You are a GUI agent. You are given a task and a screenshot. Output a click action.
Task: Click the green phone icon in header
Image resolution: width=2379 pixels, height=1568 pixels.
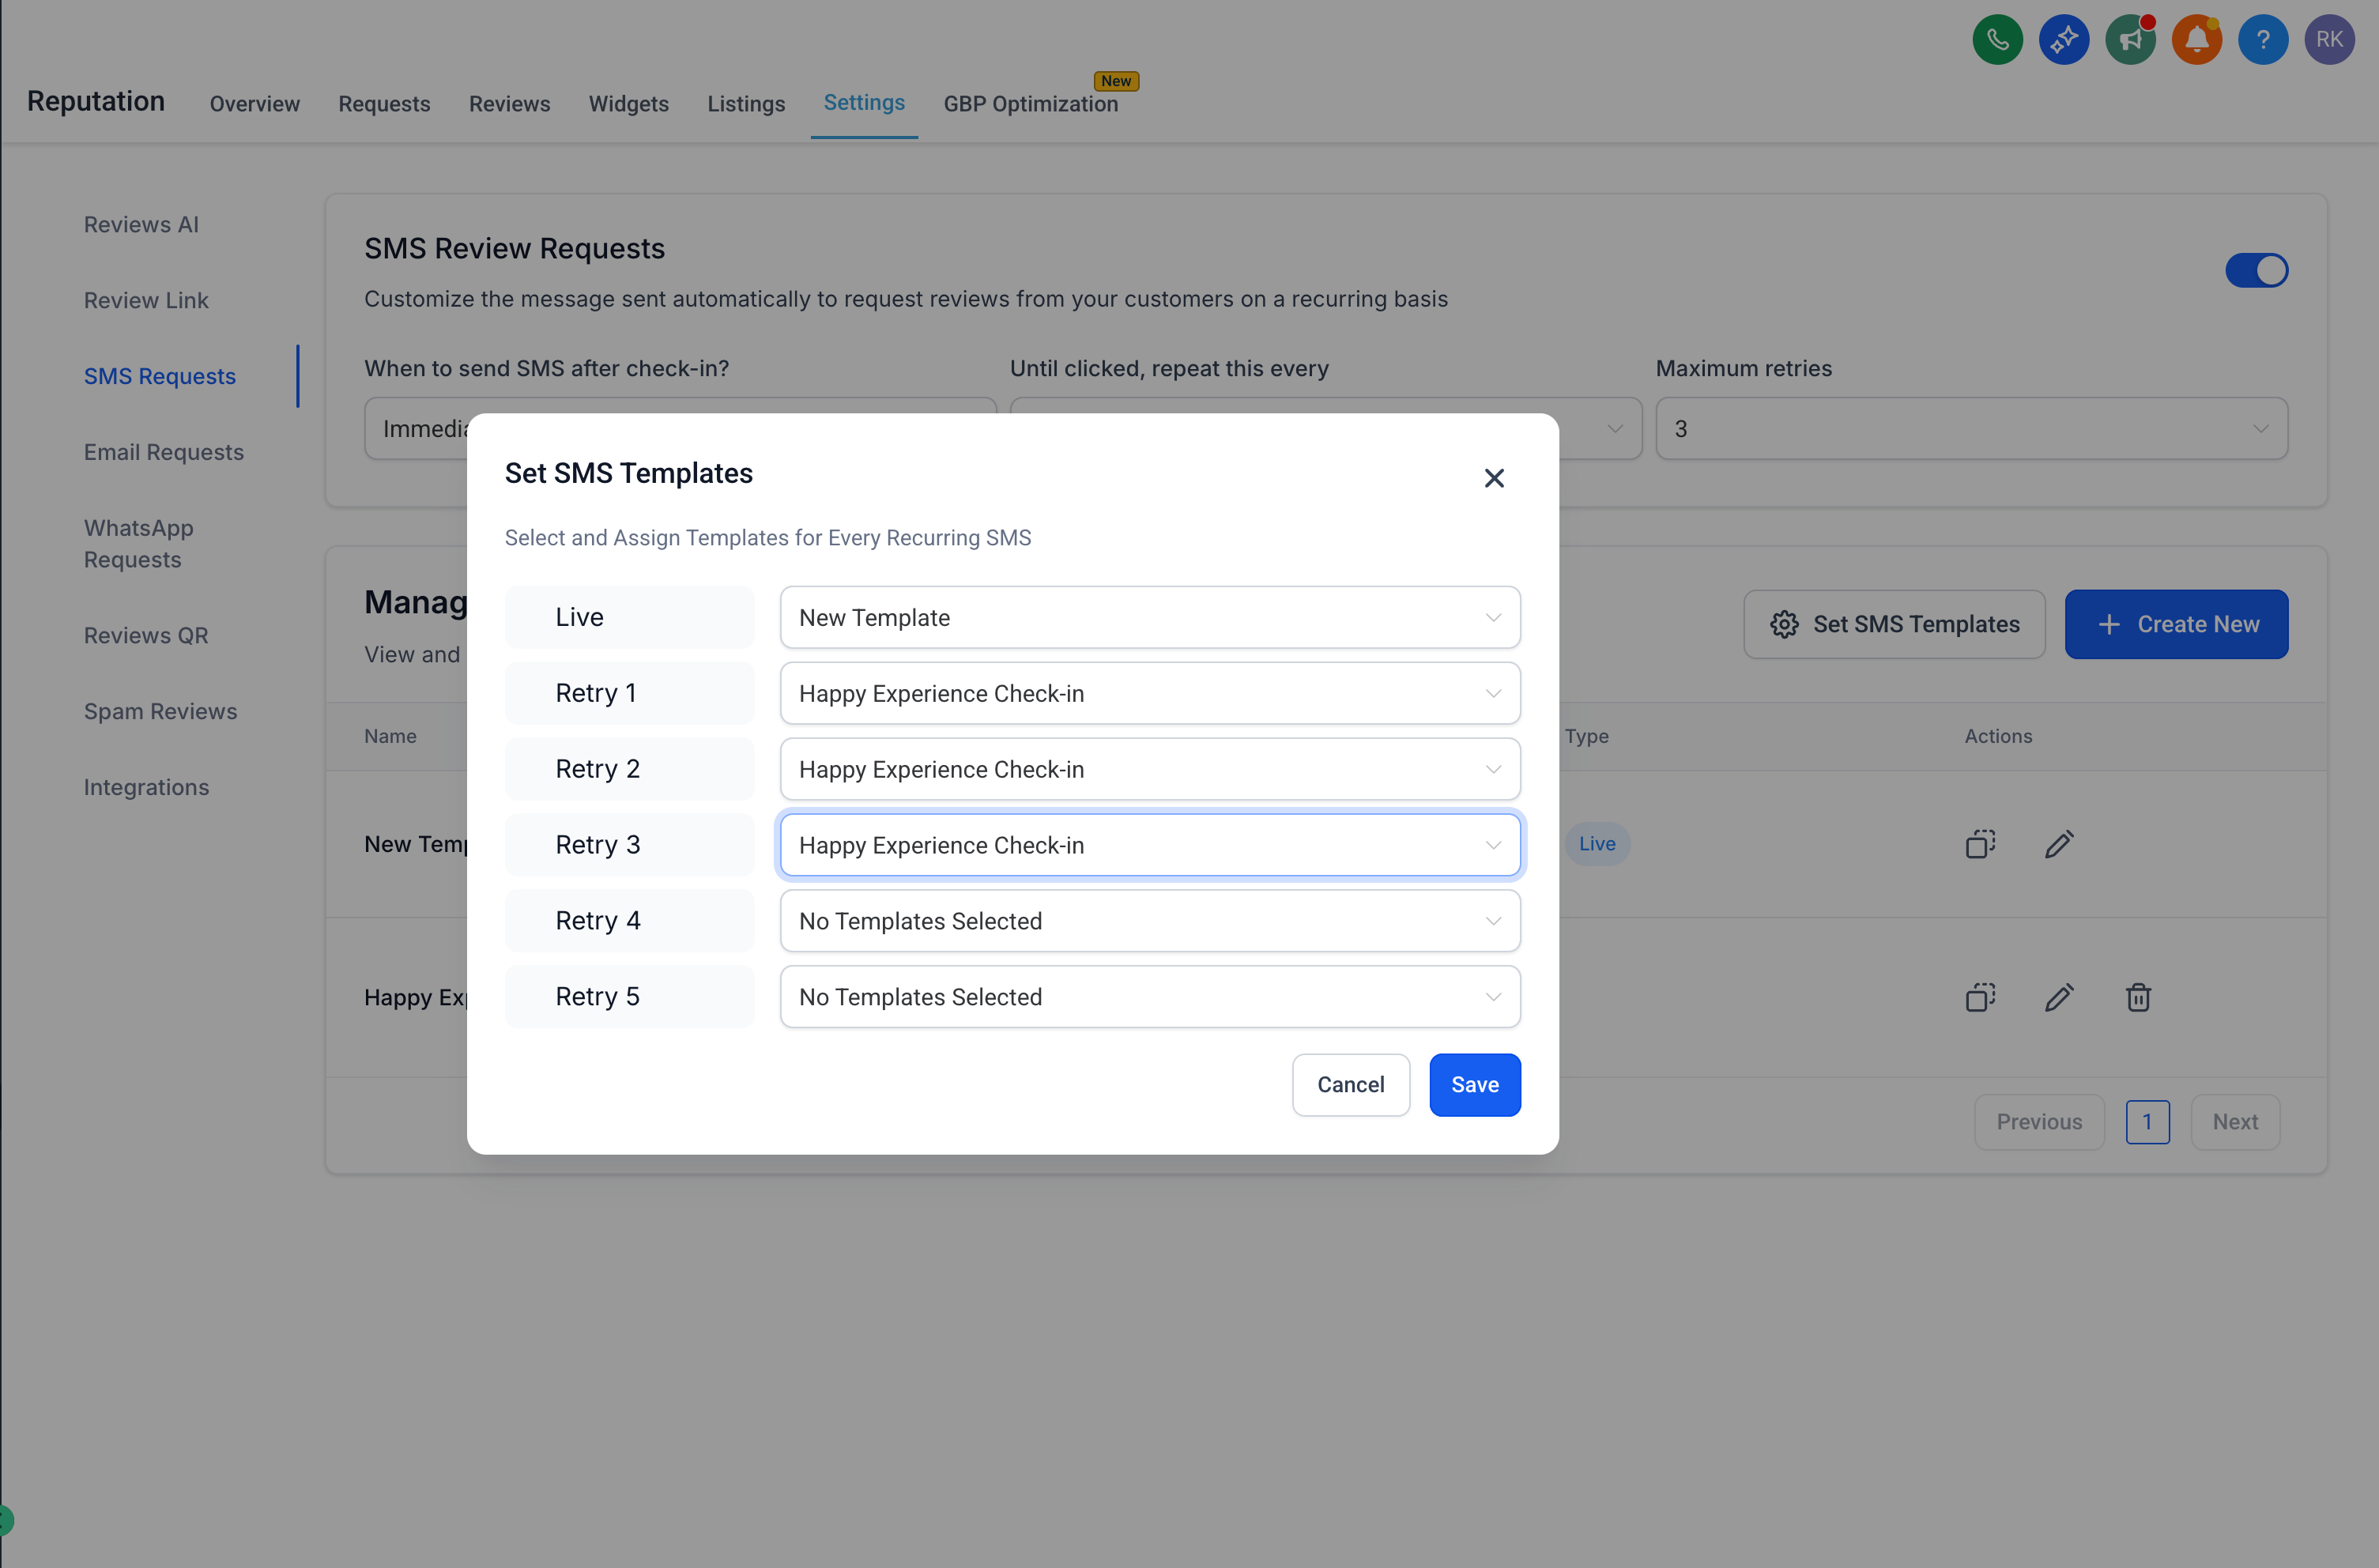[x=1996, y=40]
